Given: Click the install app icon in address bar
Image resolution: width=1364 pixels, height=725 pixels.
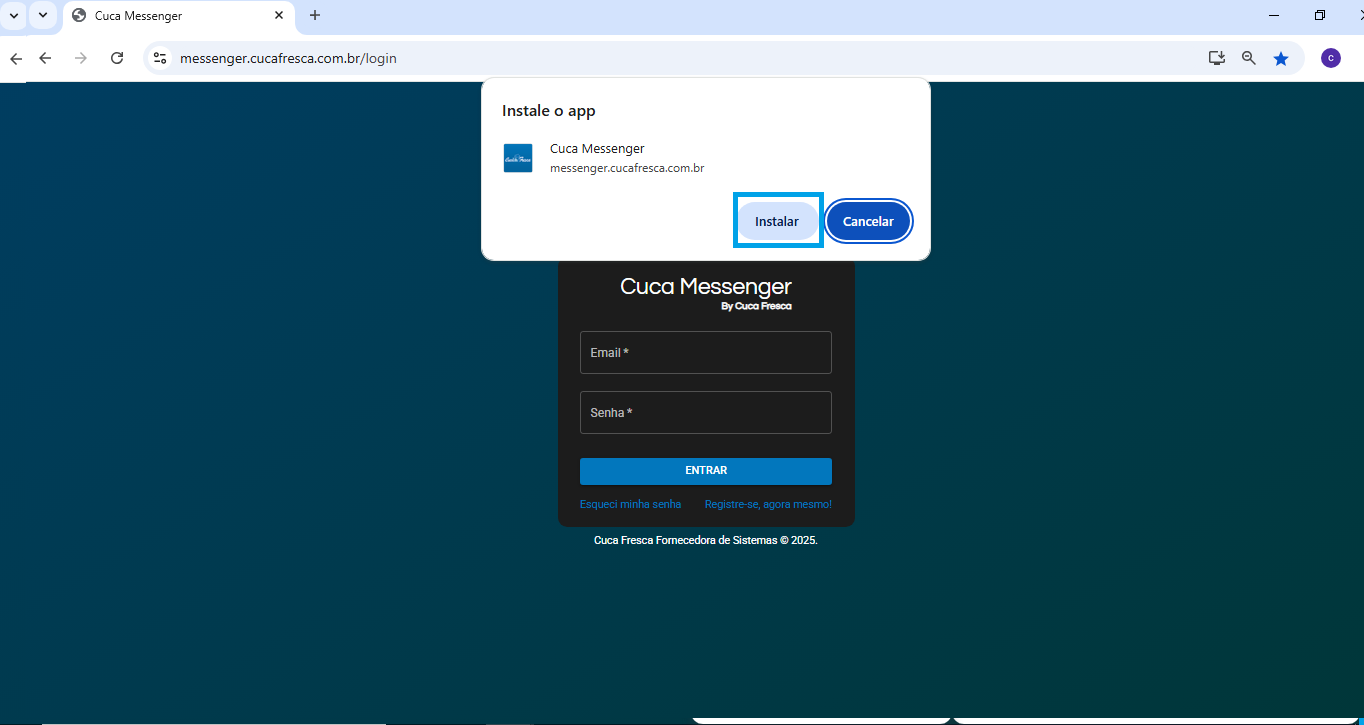Looking at the screenshot, I should coord(1217,58).
